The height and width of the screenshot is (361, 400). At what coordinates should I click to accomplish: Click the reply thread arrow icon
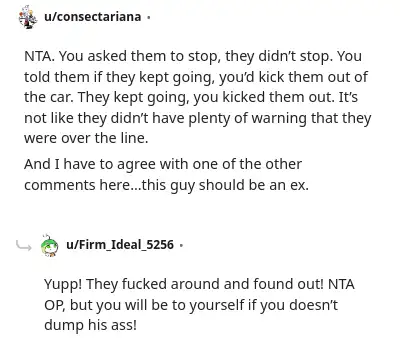[24, 246]
